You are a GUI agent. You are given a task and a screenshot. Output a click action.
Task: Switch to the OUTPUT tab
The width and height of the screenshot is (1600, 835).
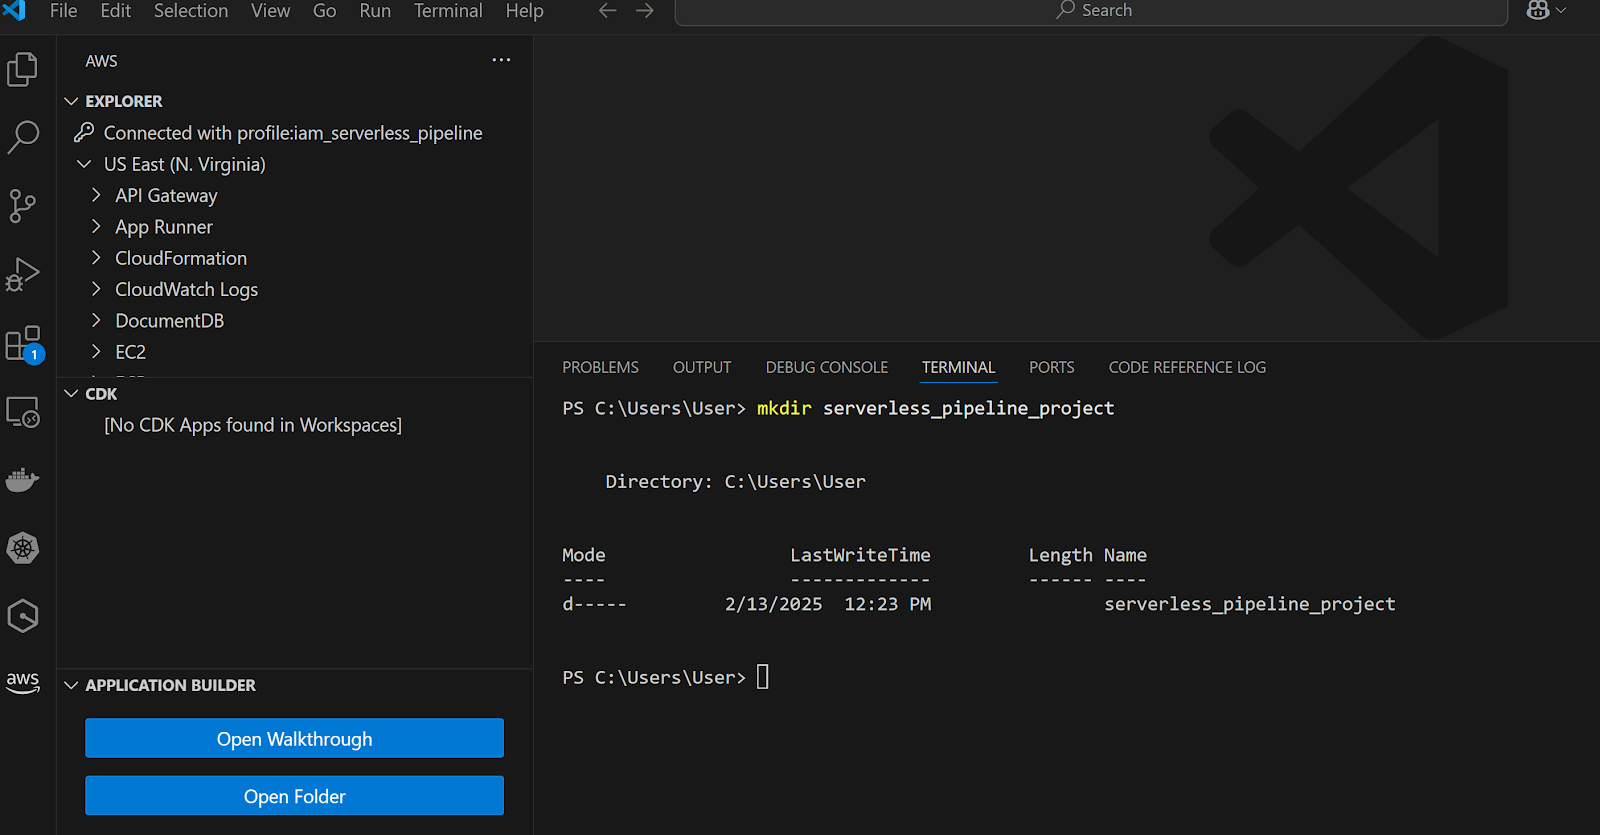(x=702, y=367)
